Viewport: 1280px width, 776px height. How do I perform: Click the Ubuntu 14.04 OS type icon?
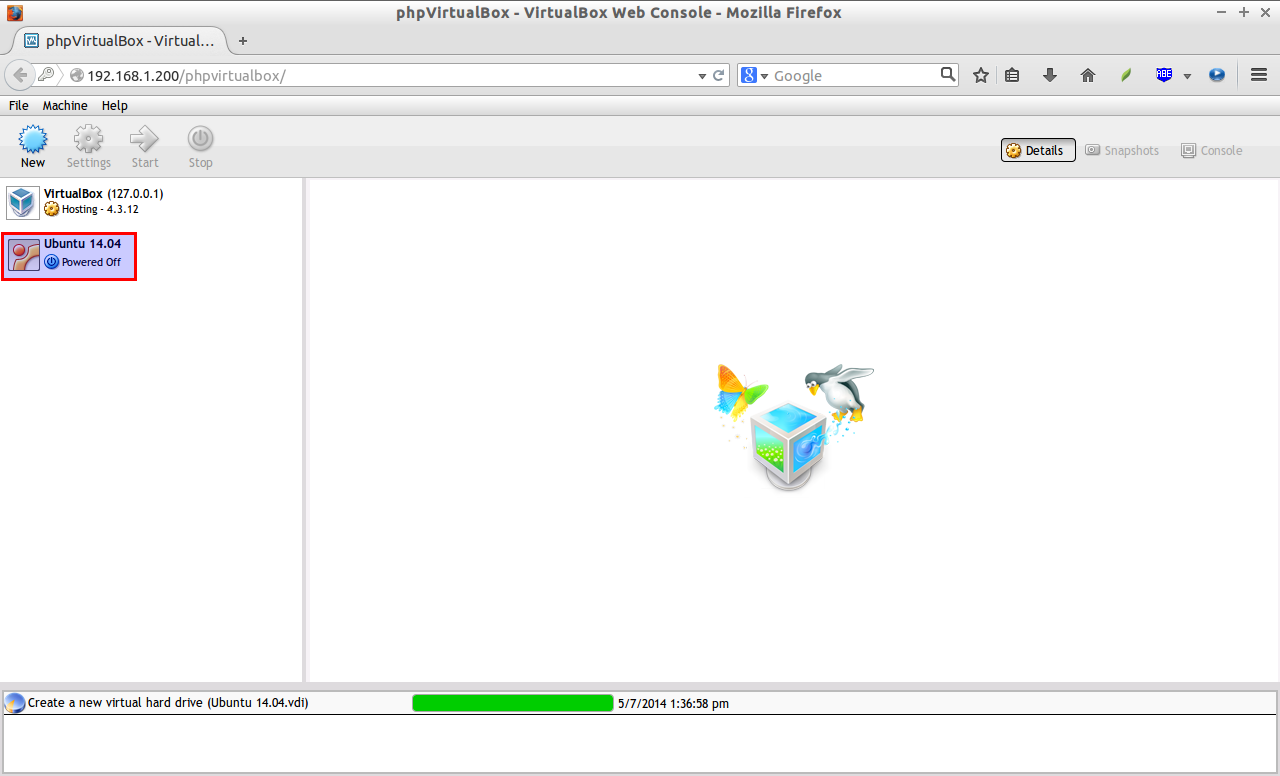click(24, 256)
